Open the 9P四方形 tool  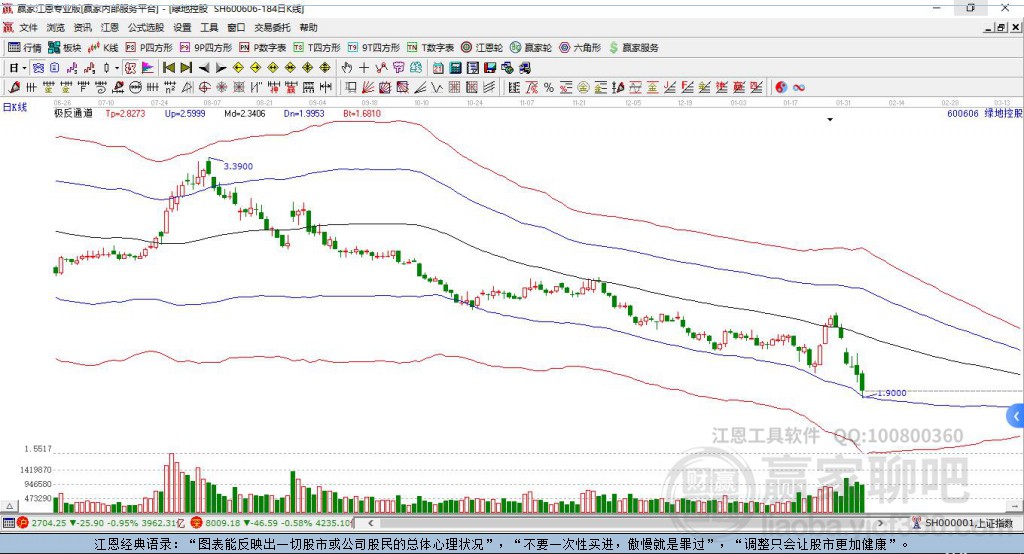pos(205,48)
